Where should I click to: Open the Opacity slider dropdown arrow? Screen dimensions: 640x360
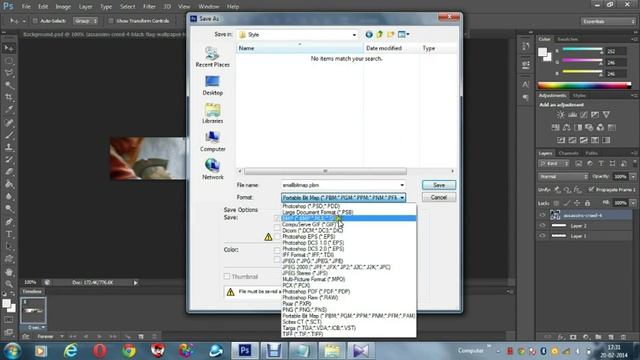(x=633, y=177)
